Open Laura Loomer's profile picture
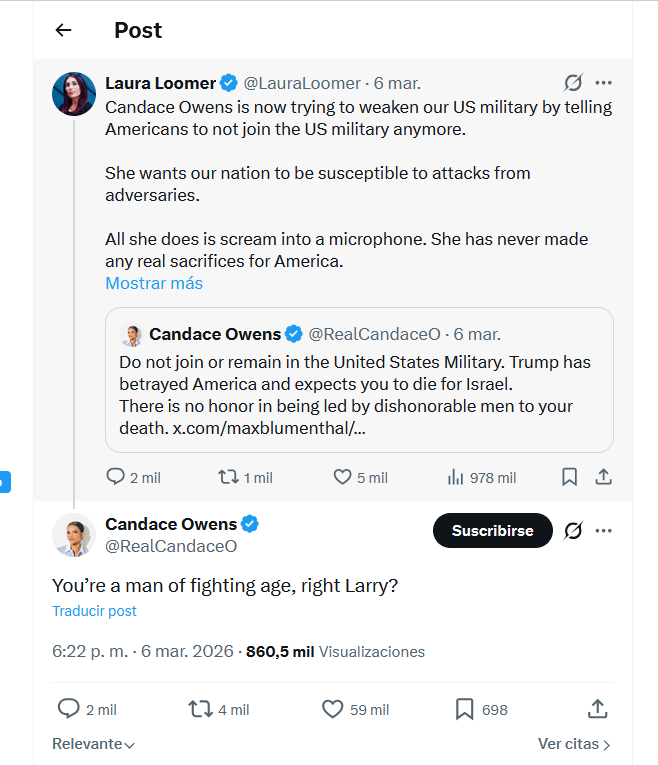This screenshot has height=765, width=658. 74,94
